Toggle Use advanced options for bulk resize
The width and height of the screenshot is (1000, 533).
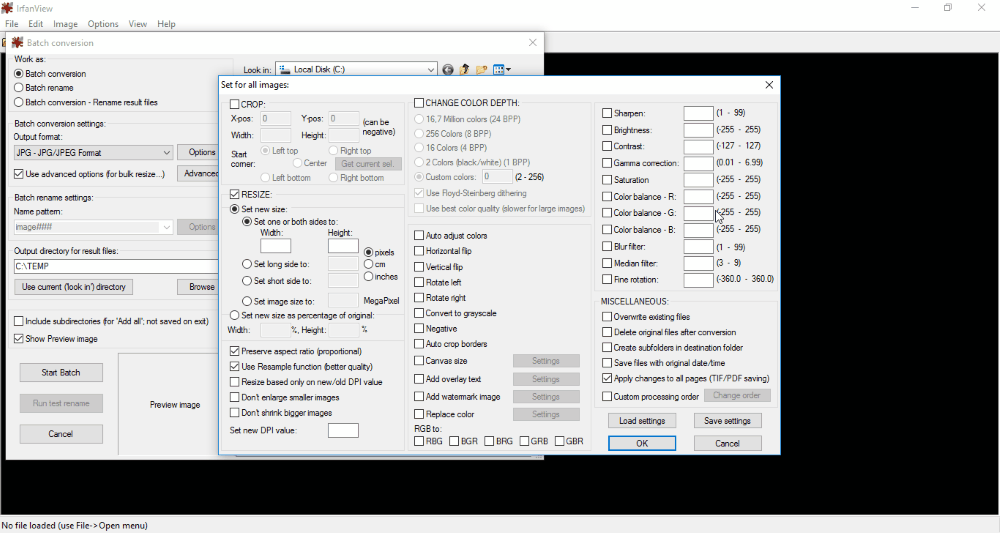pos(18,173)
